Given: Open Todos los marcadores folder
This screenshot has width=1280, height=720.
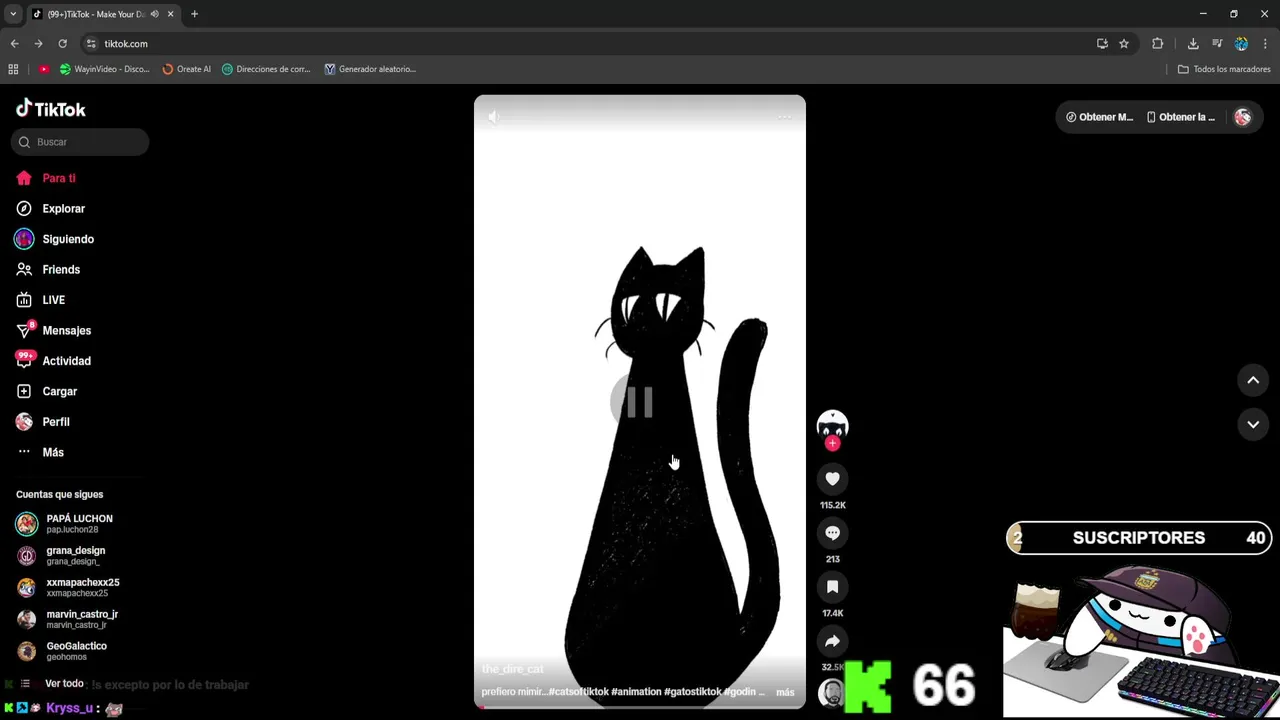Looking at the screenshot, I should pyautogui.click(x=1224, y=69).
